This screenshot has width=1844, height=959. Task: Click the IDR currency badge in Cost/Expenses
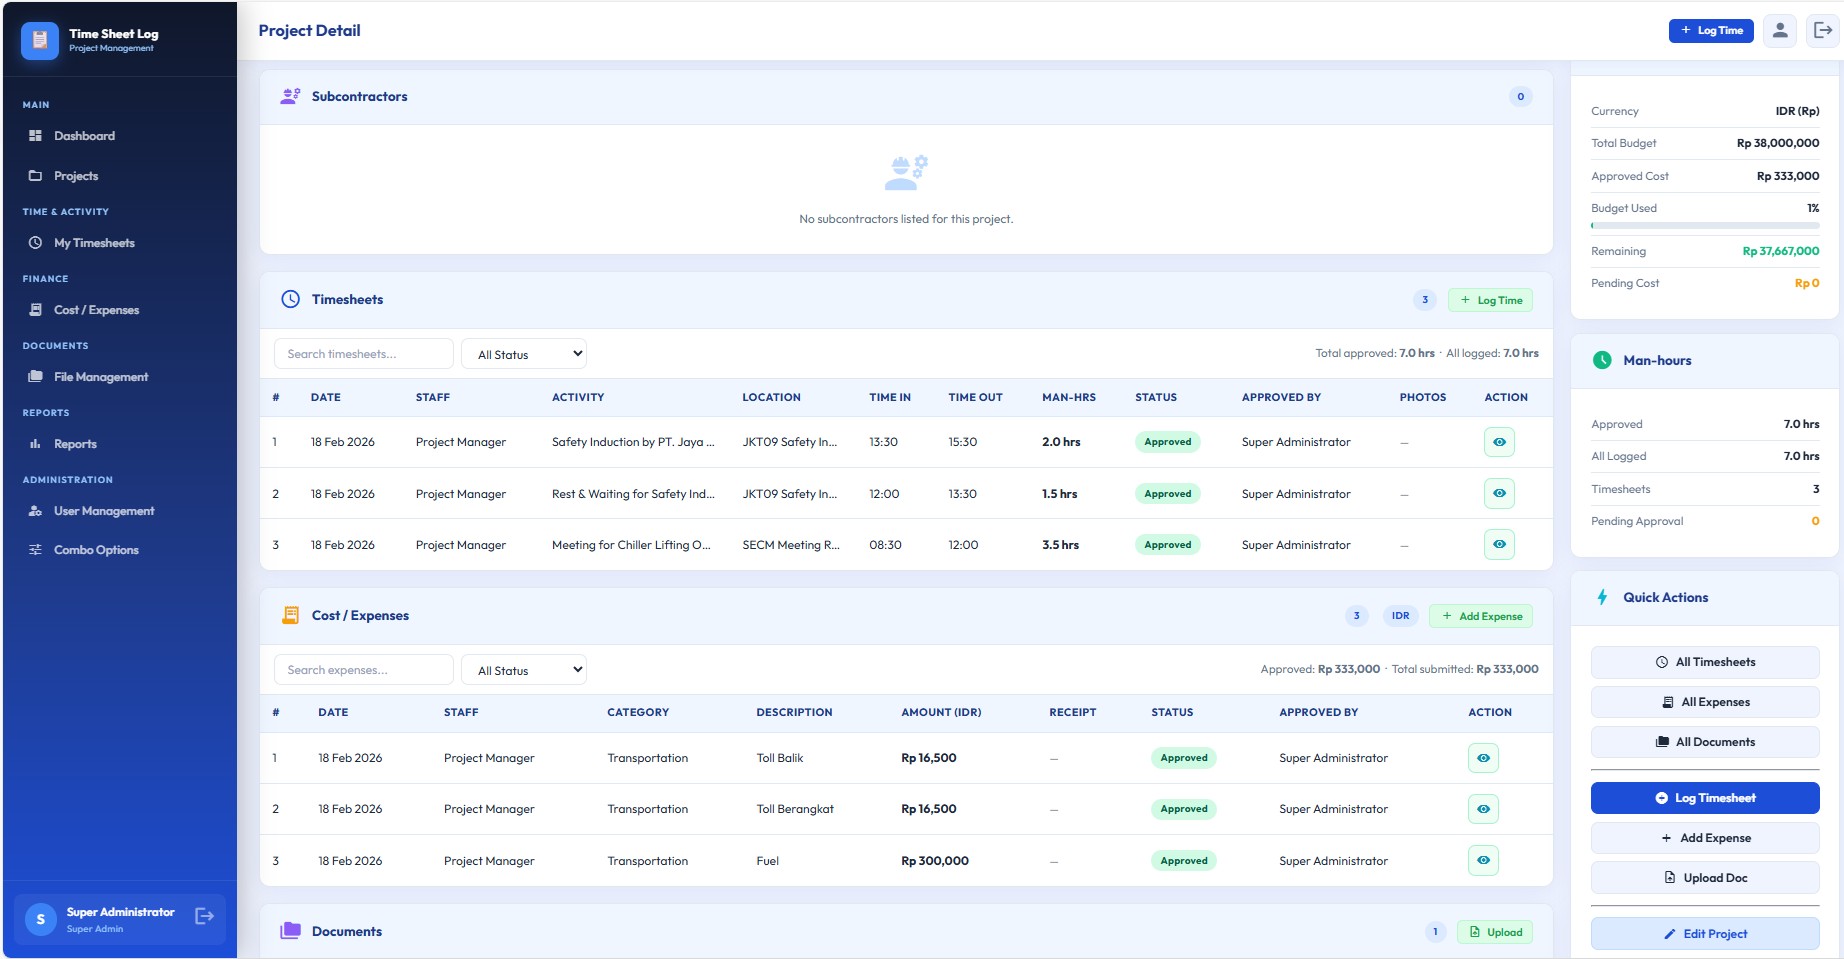(1400, 616)
